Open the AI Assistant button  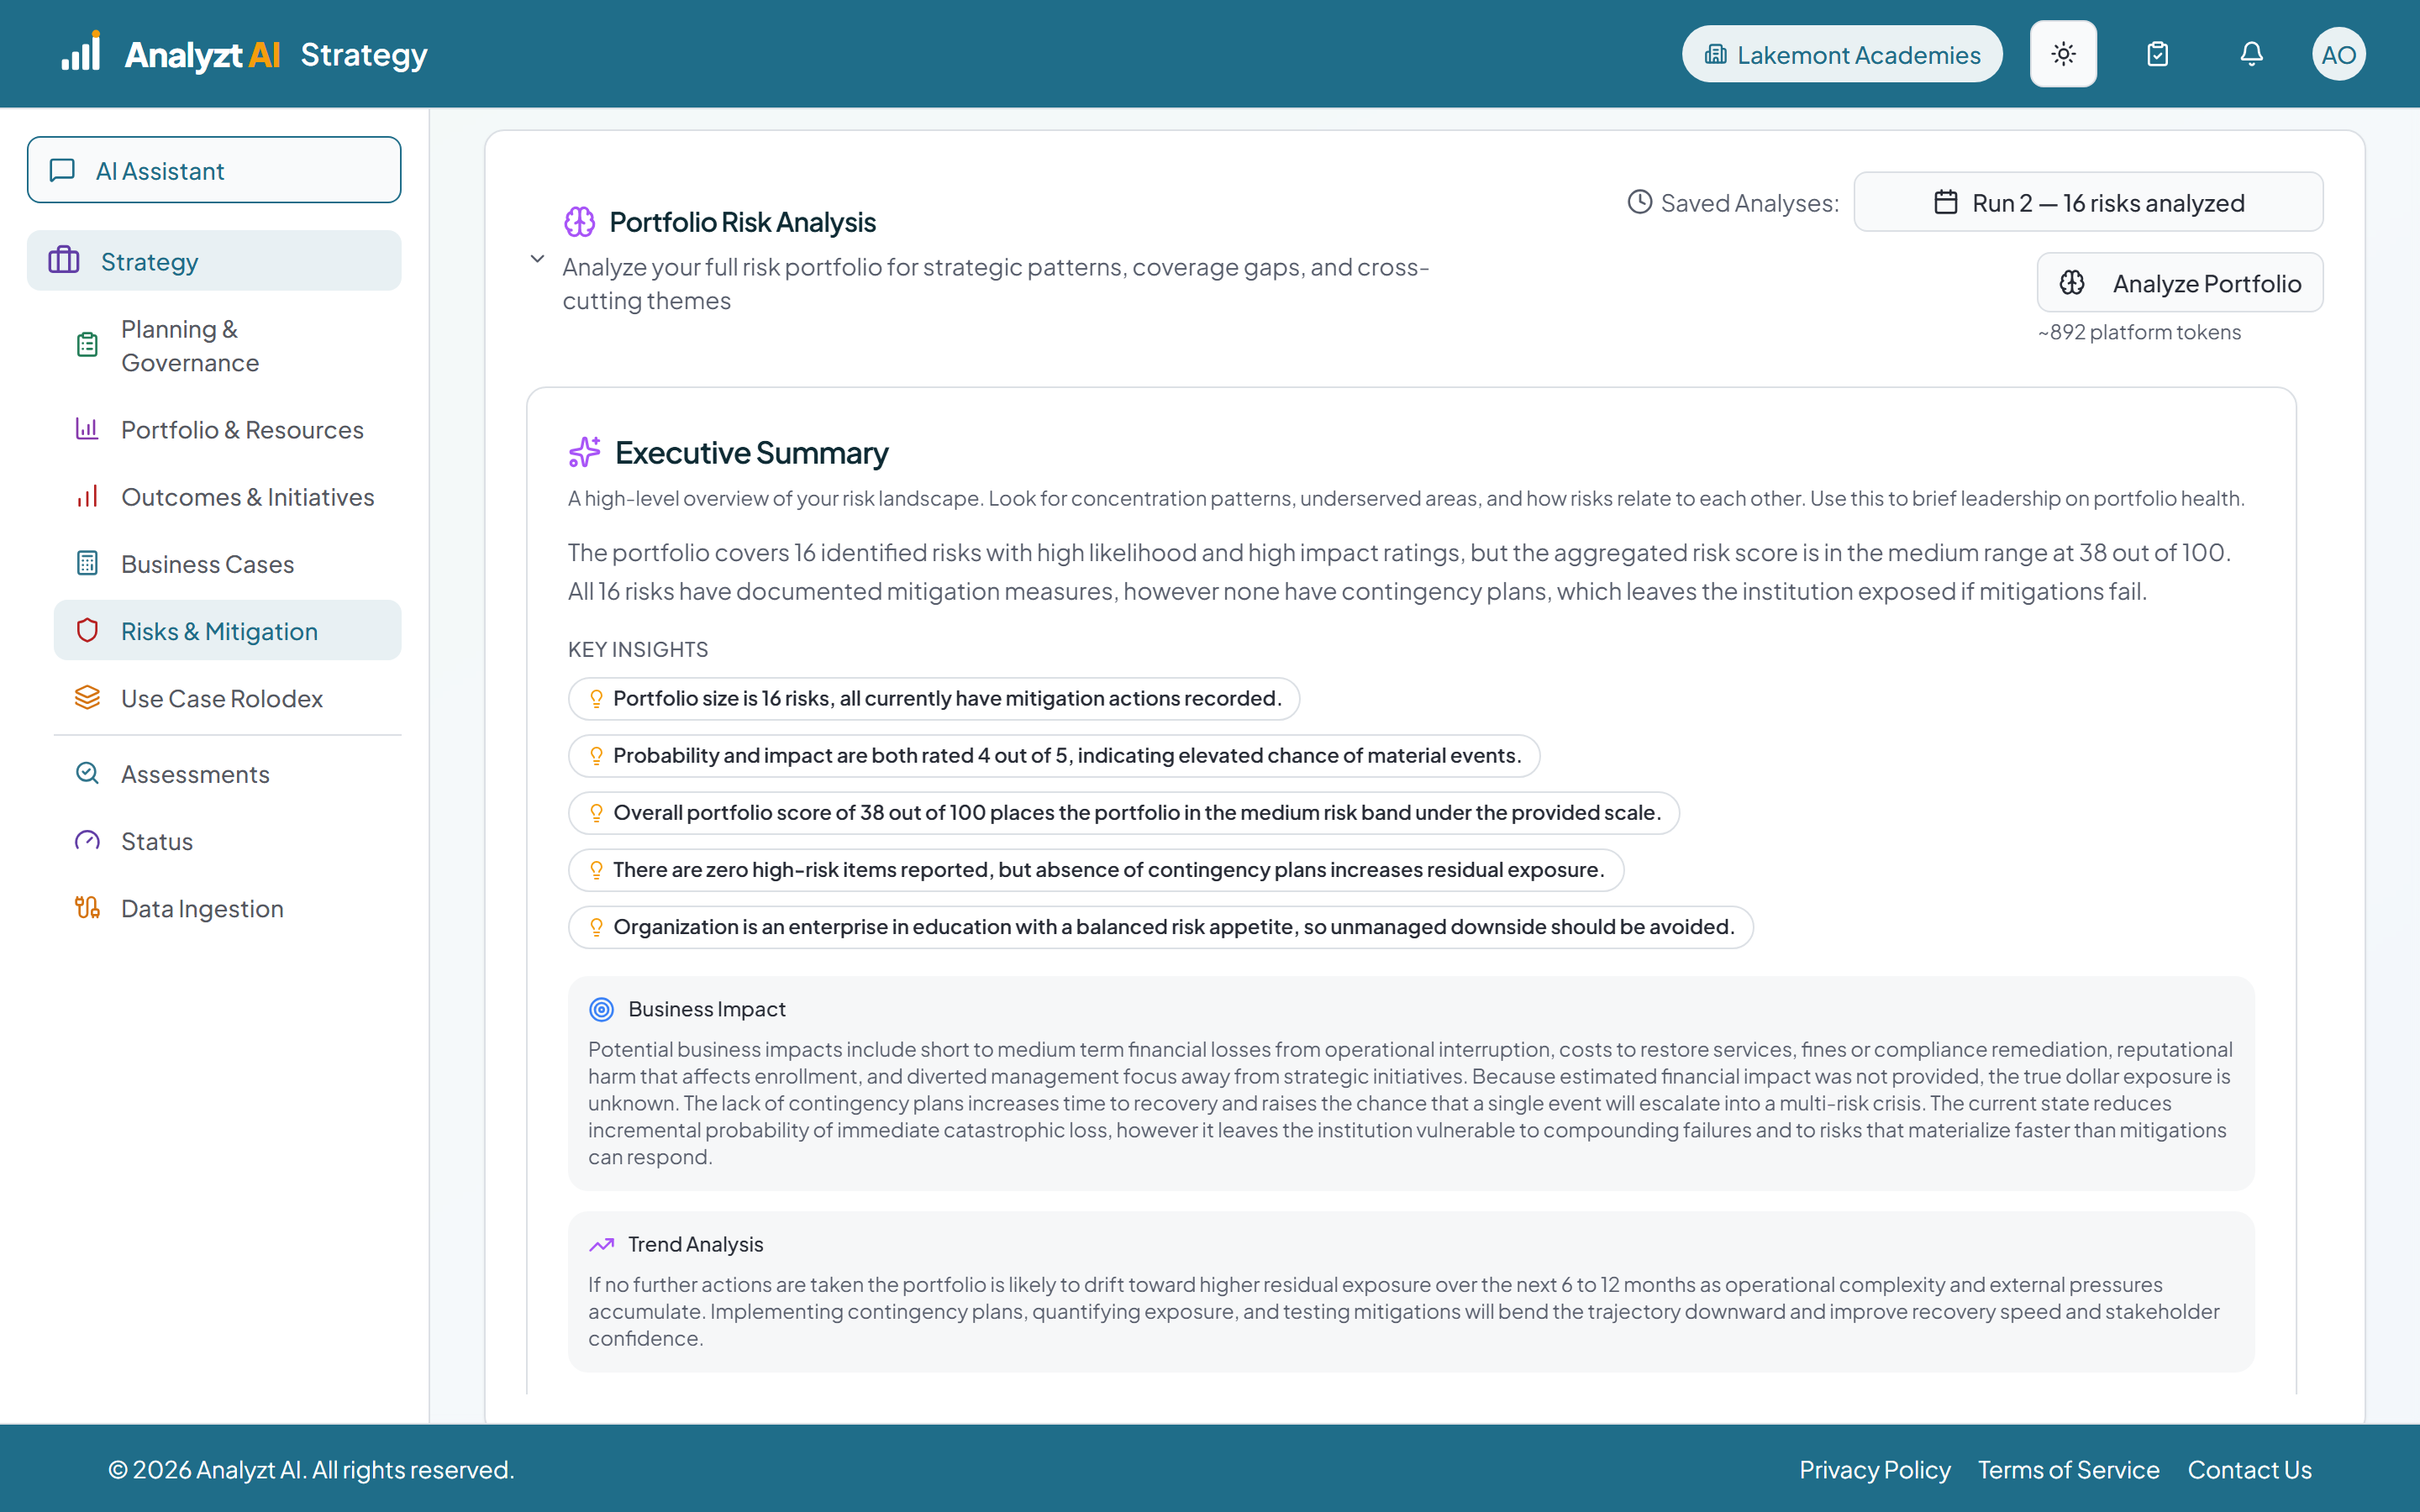coord(214,170)
